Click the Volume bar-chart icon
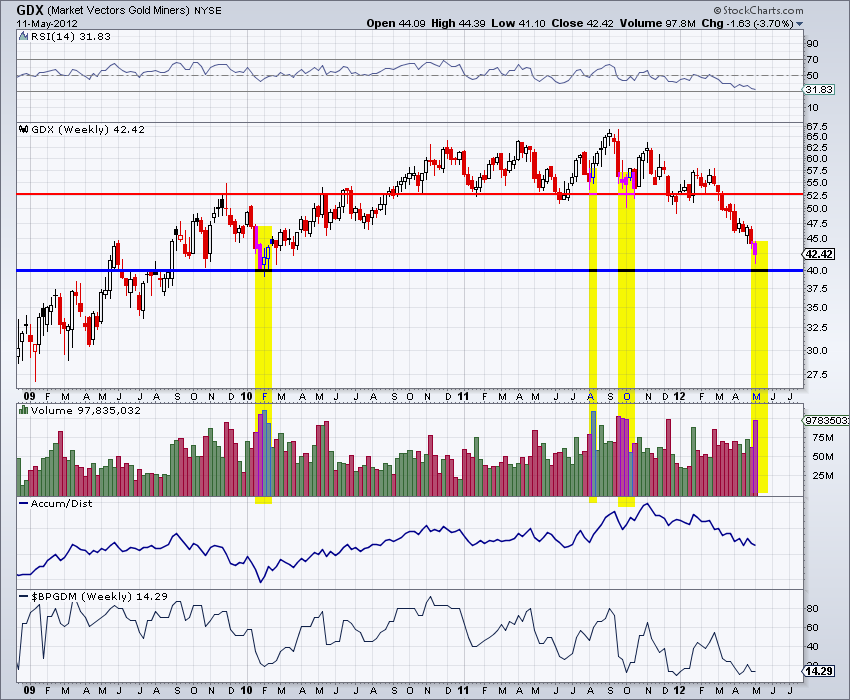 pos(23,410)
